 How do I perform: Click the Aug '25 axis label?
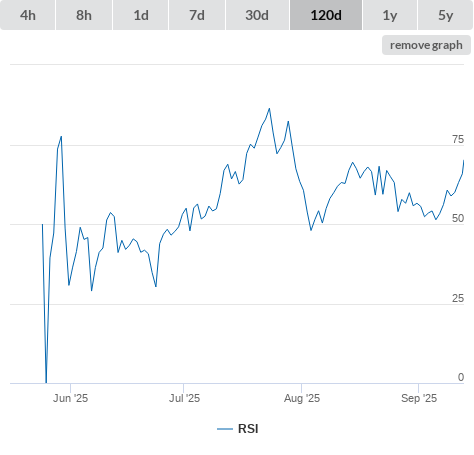coord(302,398)
